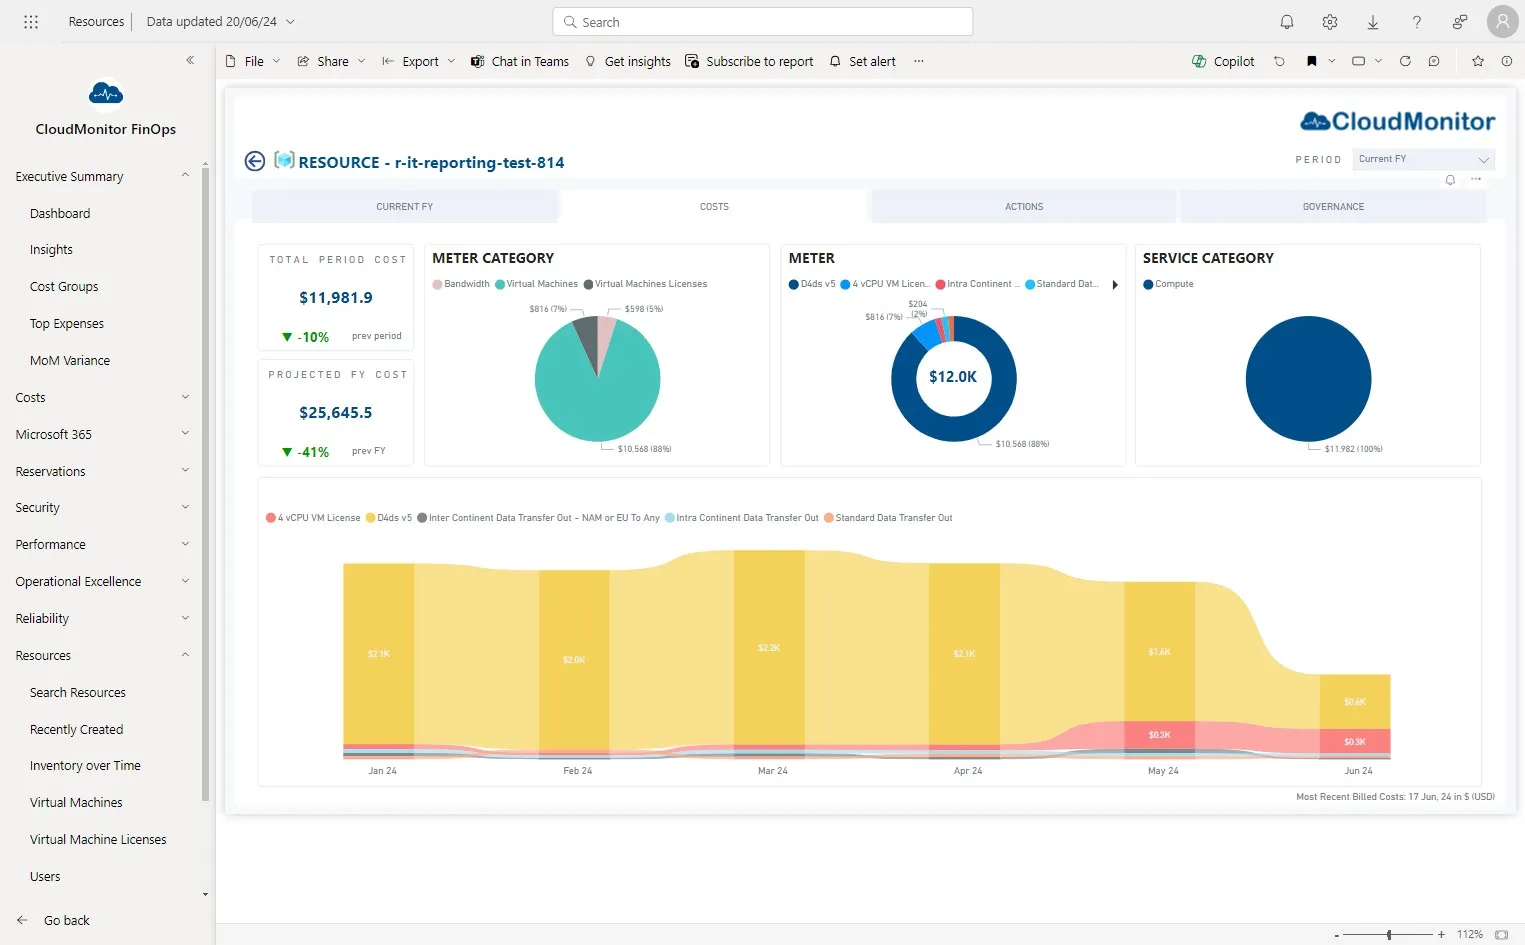This screenshot has height=945, width=1525.
Task: Switch to the GOVERNANCE tab
Action: pos(1333,206)
